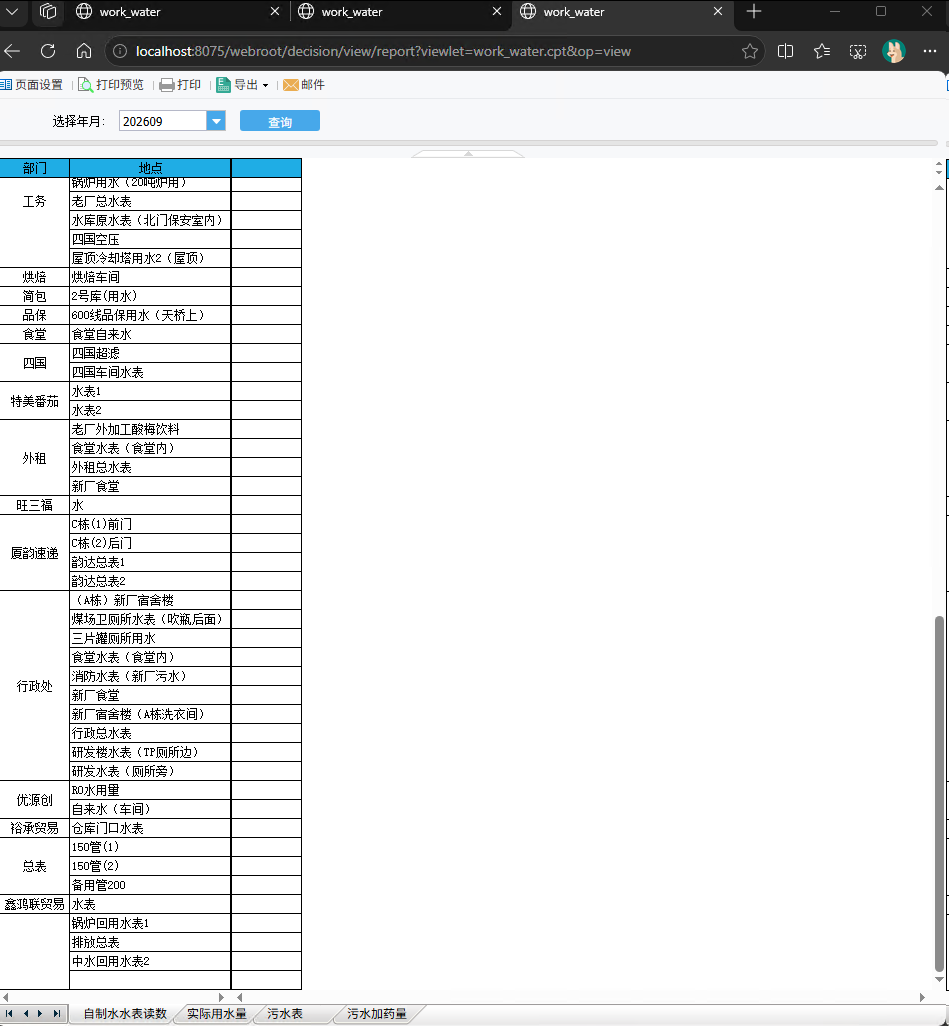Viewport: 949px width, 1026px height.
Task: Switch to the 实际用水量 sheet tab
Action: pos(217,1014)
